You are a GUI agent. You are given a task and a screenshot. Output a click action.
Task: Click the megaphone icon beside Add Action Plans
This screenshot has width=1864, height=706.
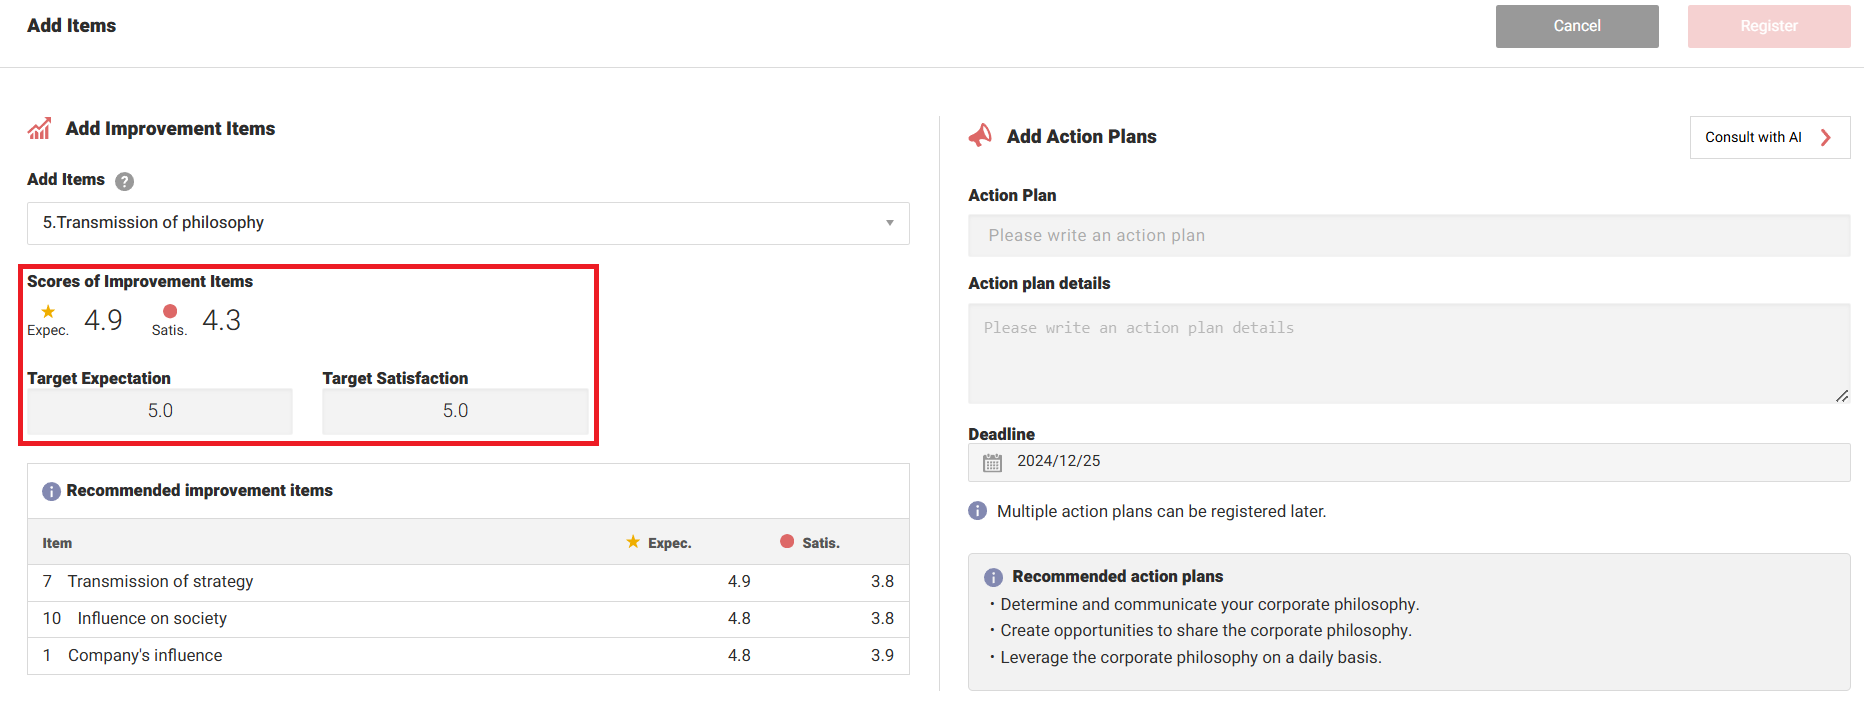(x=980, y=136)
